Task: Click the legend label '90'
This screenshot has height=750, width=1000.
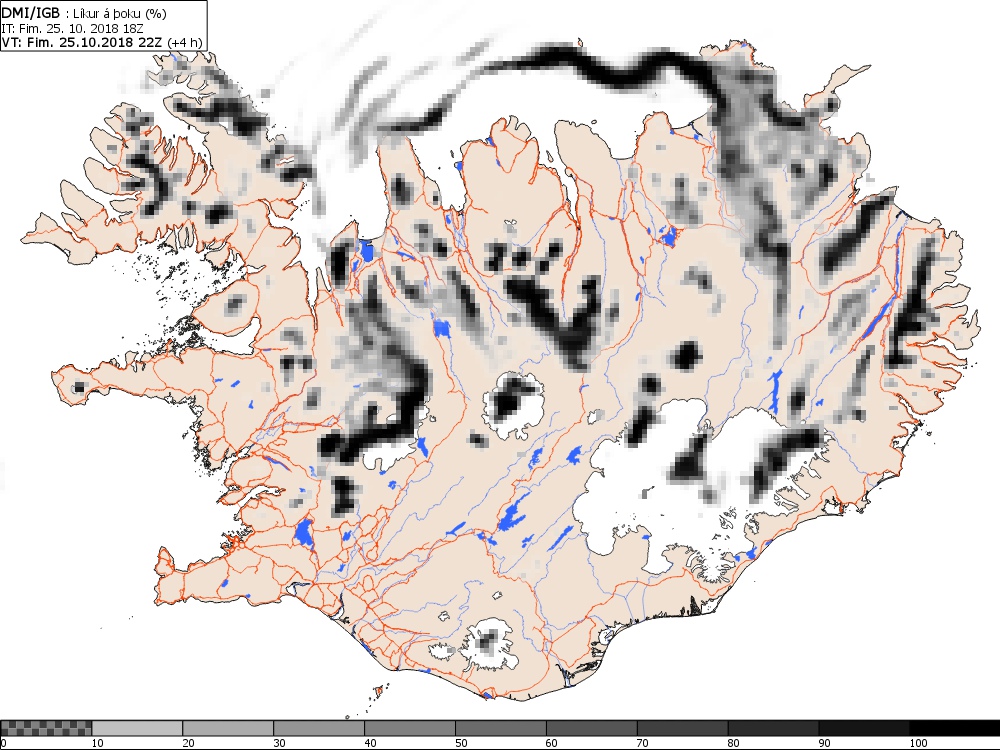Action: 824,743
